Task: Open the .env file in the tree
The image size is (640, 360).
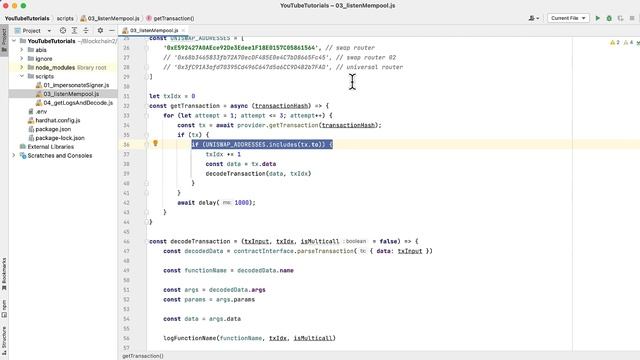Action: [x=41, y=111]
